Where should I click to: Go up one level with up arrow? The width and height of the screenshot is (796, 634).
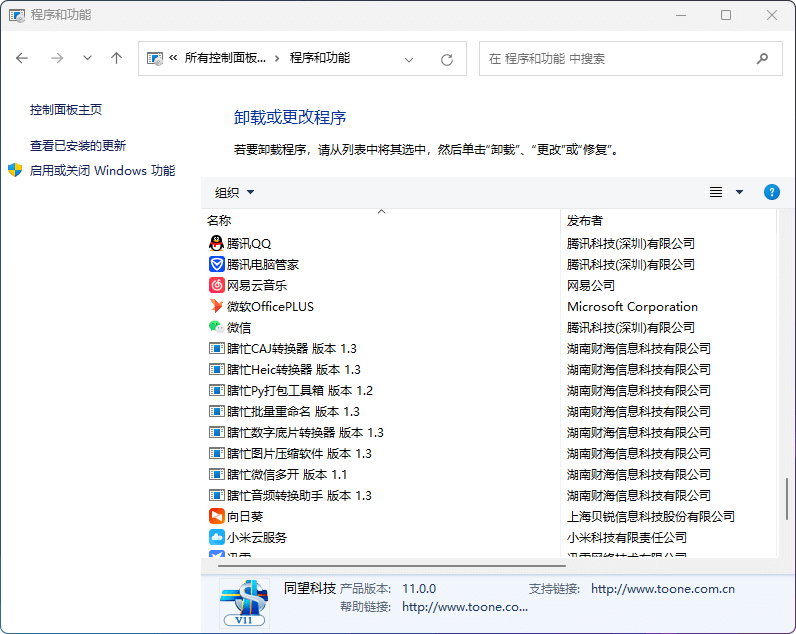click(116, 58)
